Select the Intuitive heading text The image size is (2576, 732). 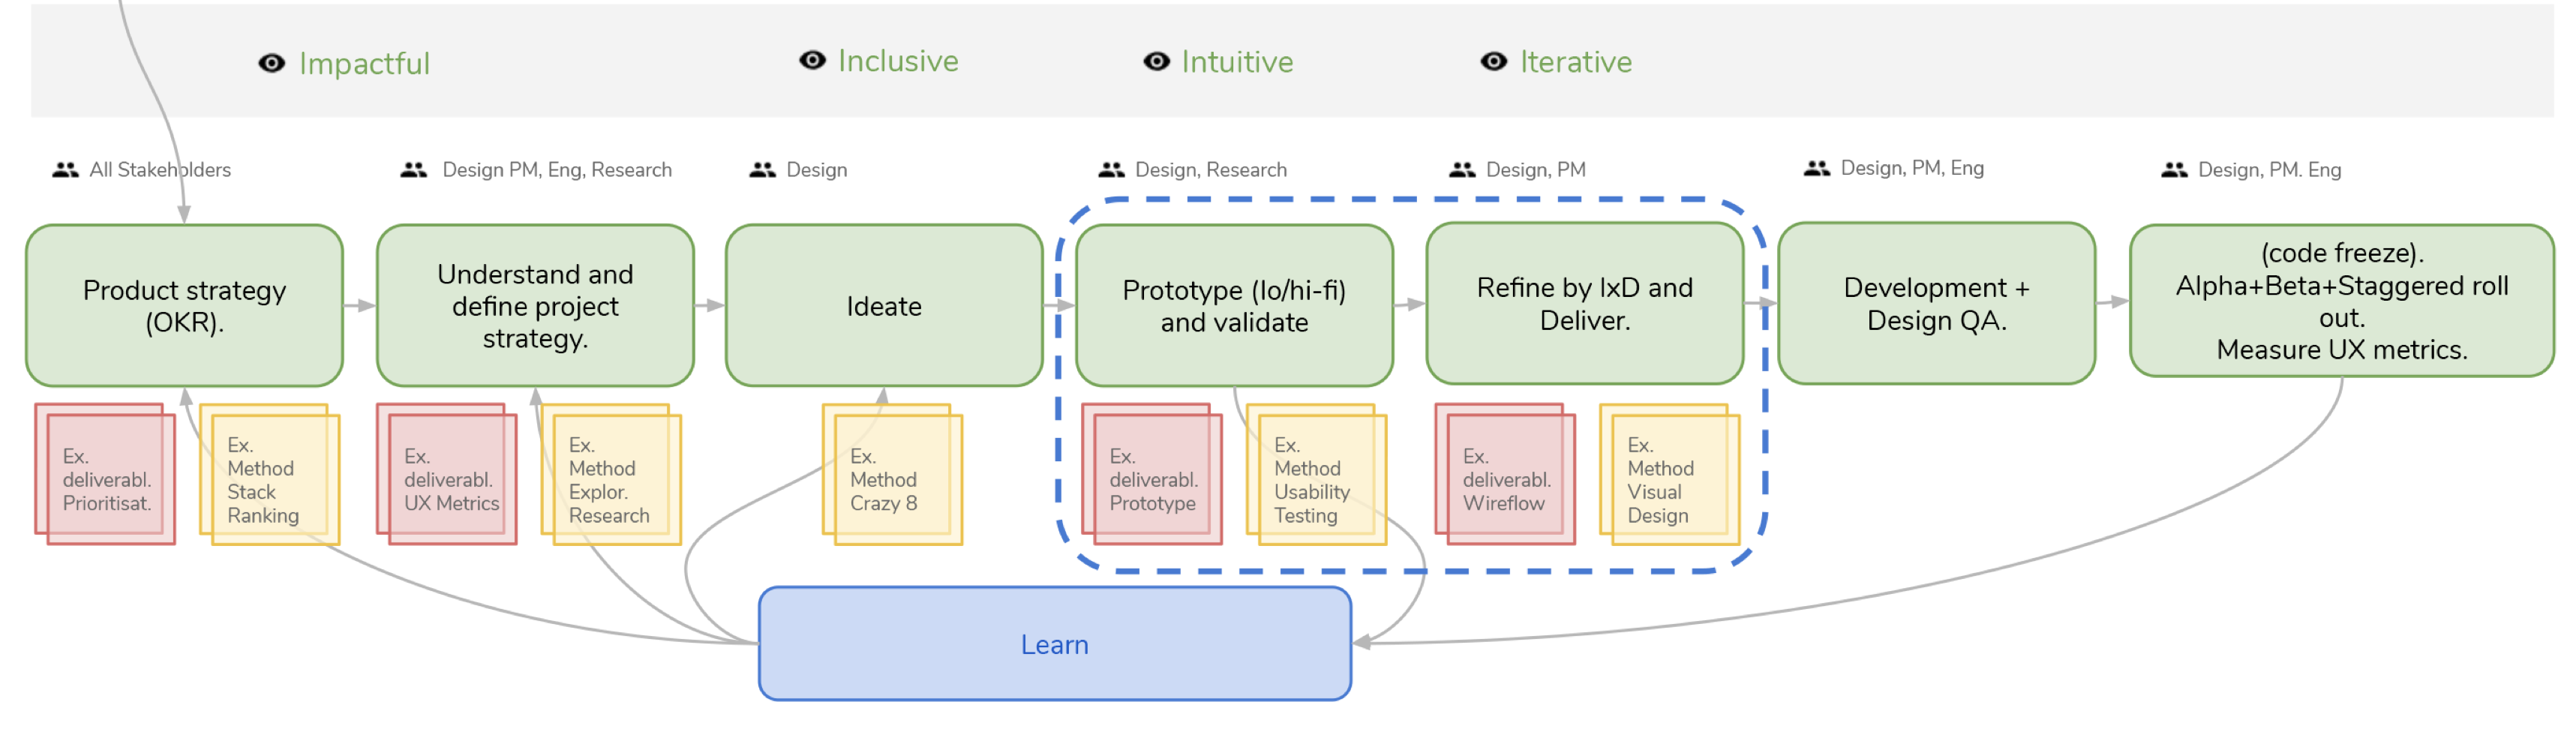coord(1237,62)
